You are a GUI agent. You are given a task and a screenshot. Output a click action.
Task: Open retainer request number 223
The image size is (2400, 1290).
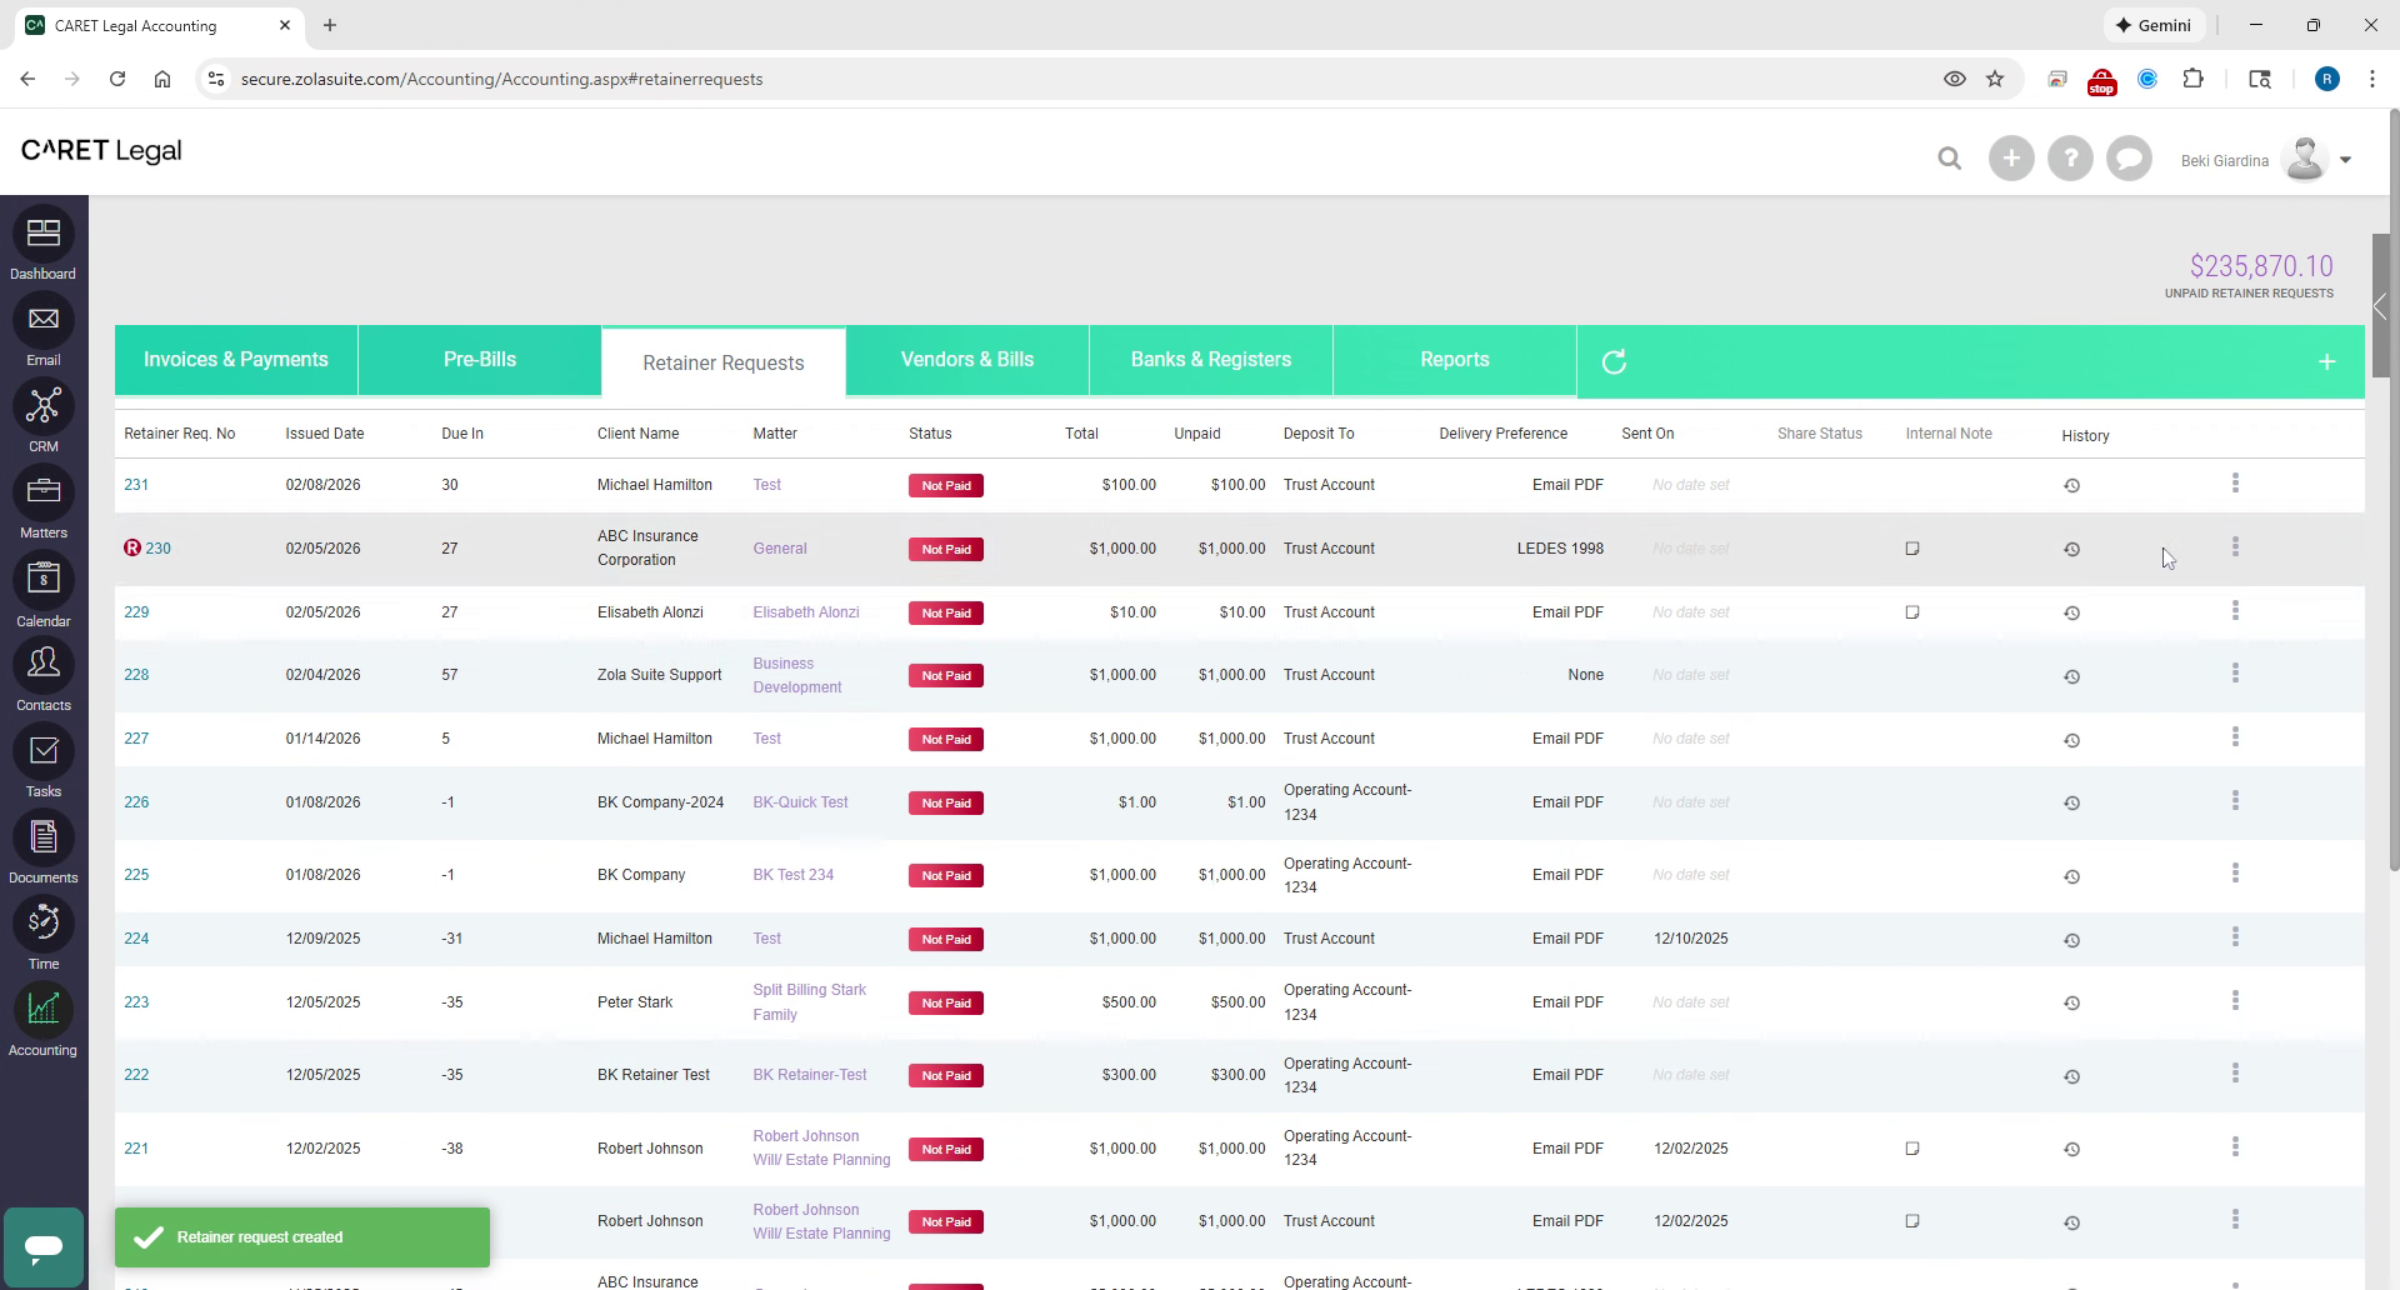coord(136,1003)
